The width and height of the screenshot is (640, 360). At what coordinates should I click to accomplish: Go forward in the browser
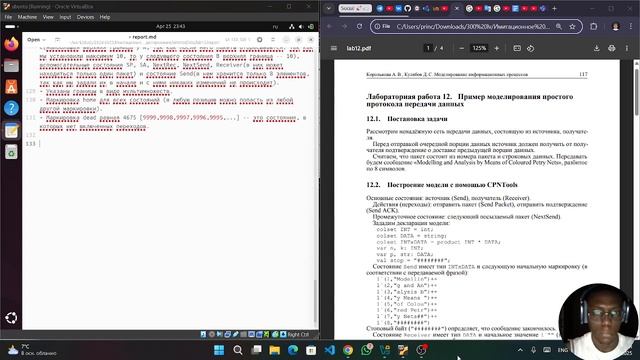pyautogui.click(x=344, y=27)
